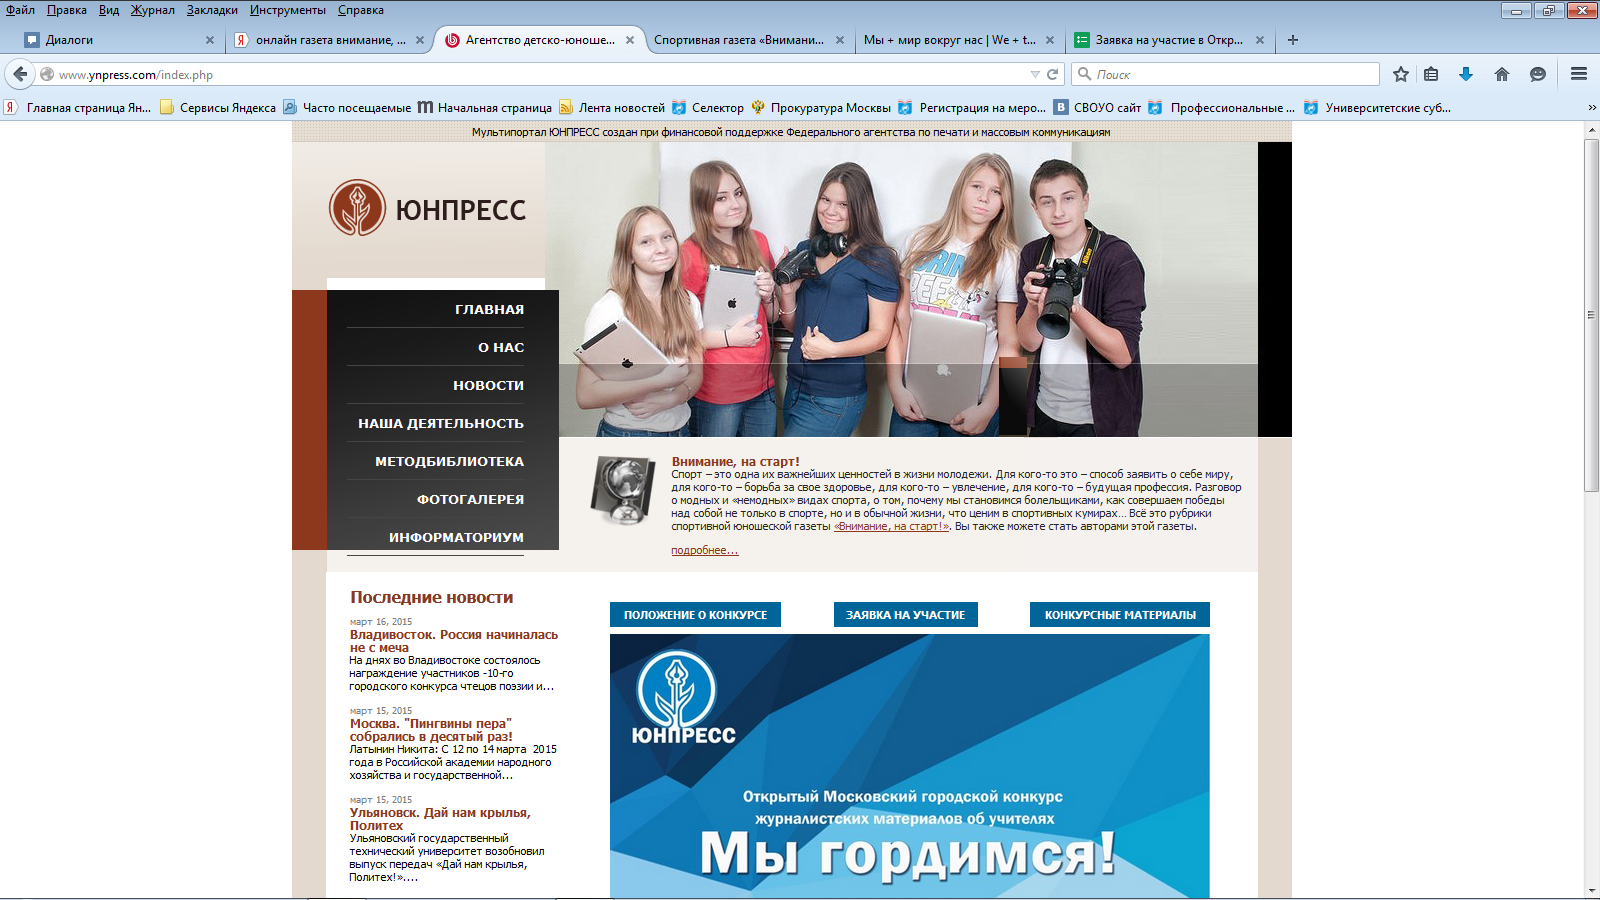This screenshot has width=1600, height=900.
Task: Open НАША ДЕЯТЕЛЬНОСТЬ in site menu
Action: point(441,423)
